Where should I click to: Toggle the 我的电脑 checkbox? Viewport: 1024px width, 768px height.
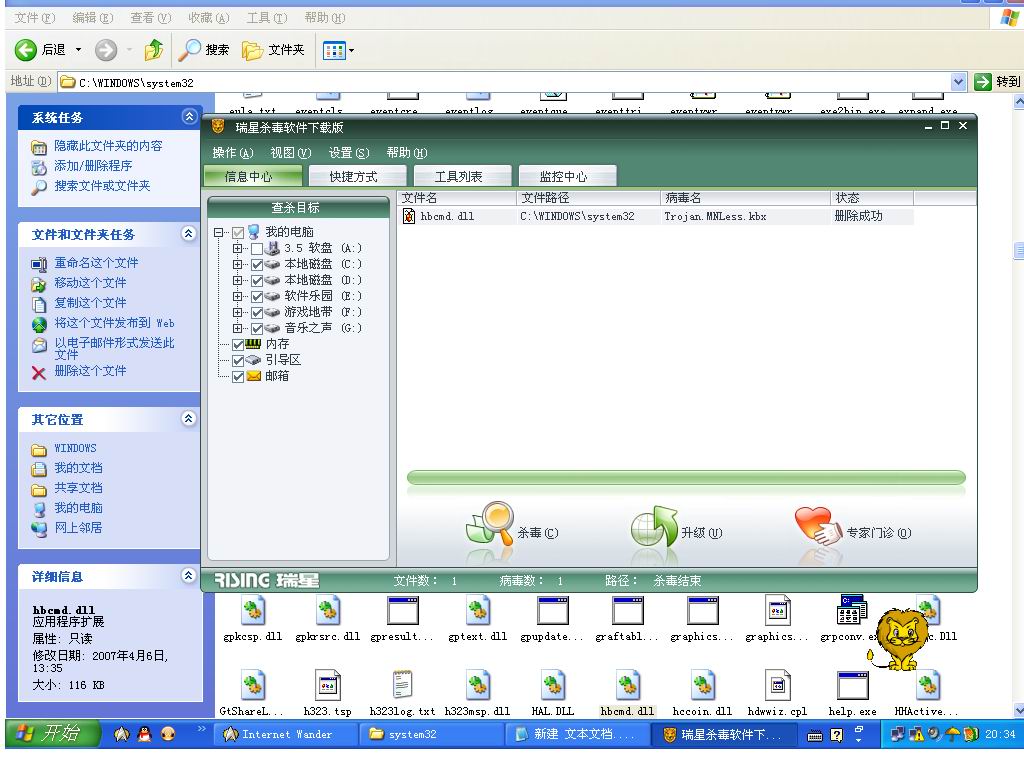point(238,232)
